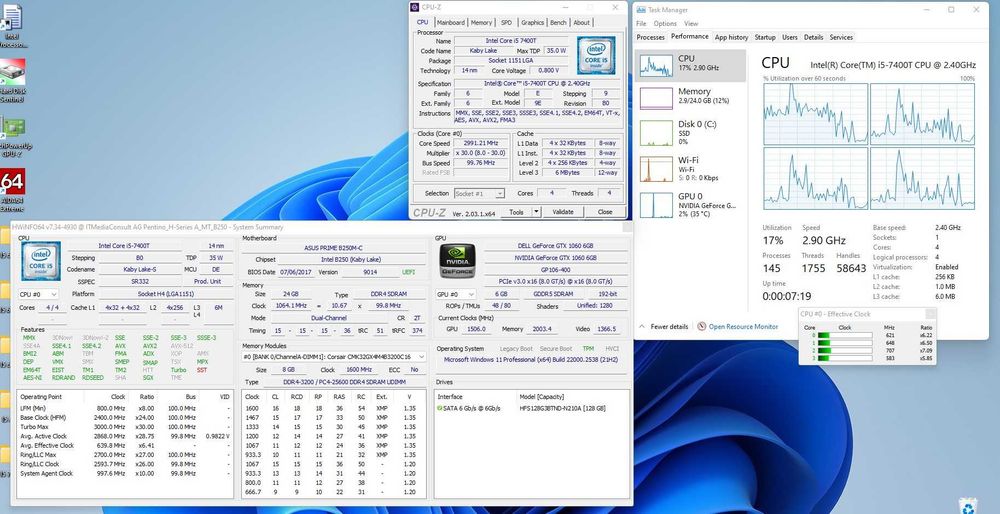1000x514 pixels.
Task: Open the About tab in CPU-Z
Action: coord(581,22)
